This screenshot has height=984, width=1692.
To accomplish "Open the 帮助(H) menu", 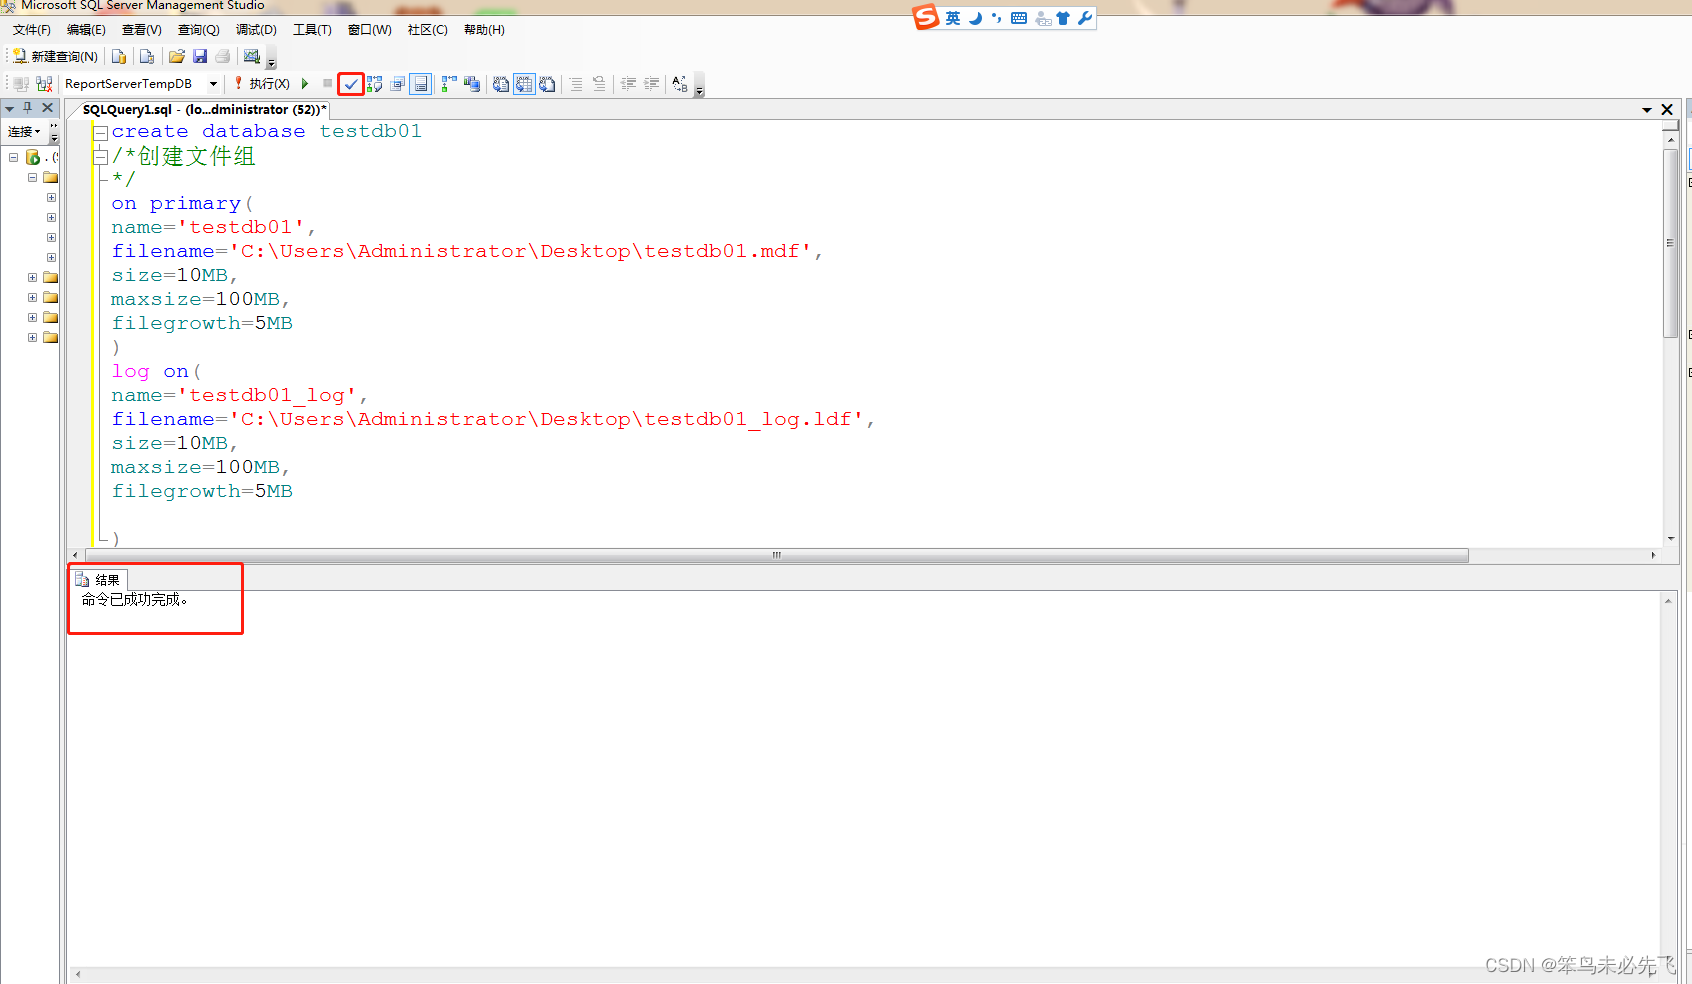I will pos(484,30).
